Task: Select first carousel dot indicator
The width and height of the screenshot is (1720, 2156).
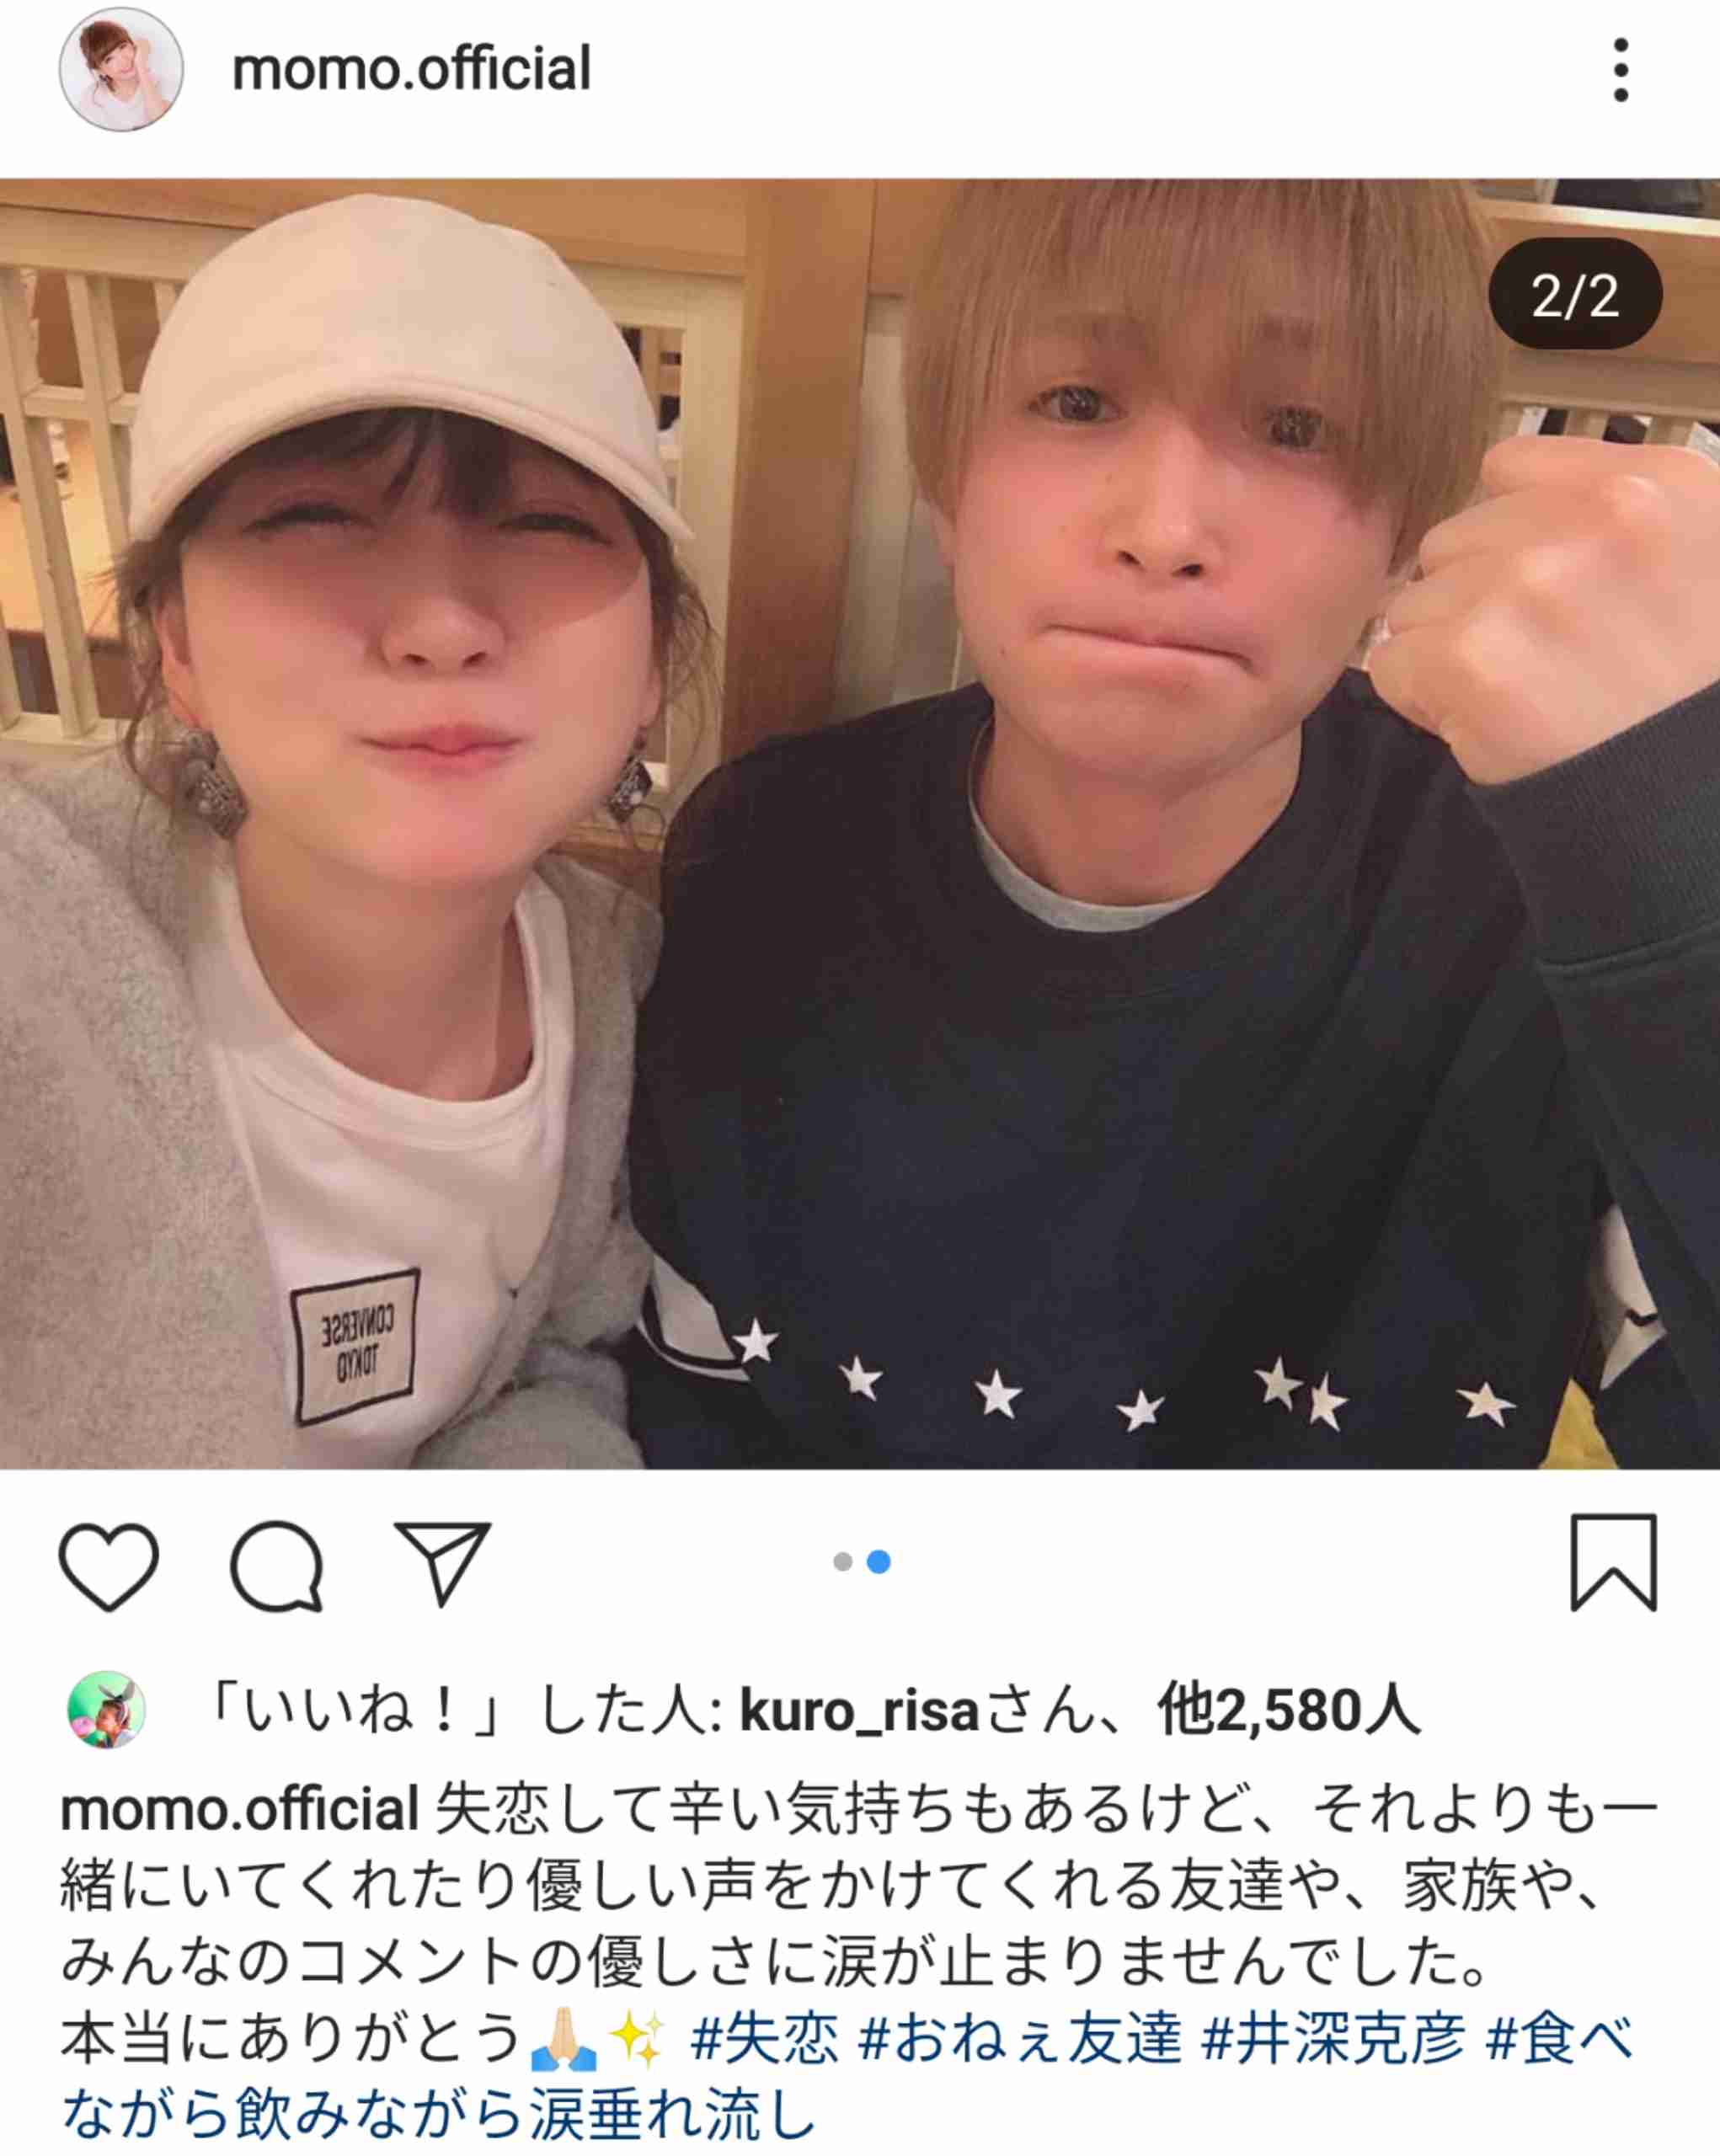Action: pyautogui.click(x=843, y=1562)
